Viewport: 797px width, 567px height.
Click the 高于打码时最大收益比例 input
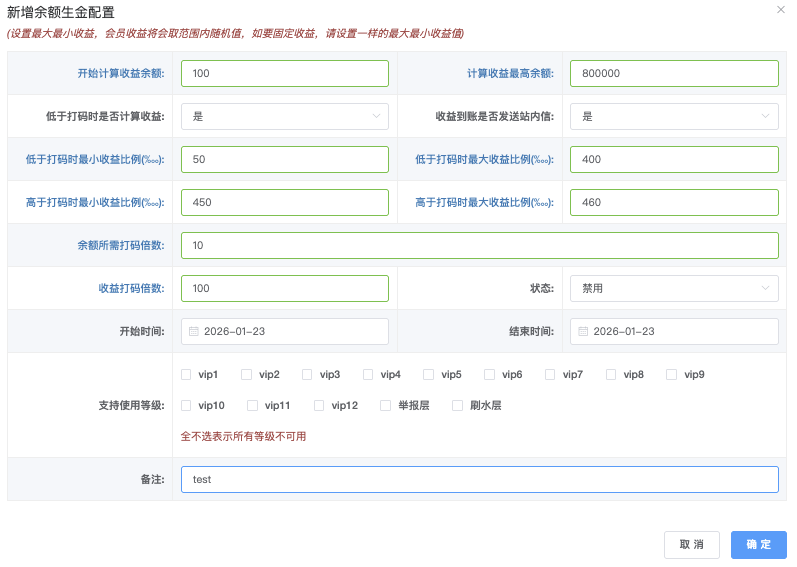tap(673, 202)
